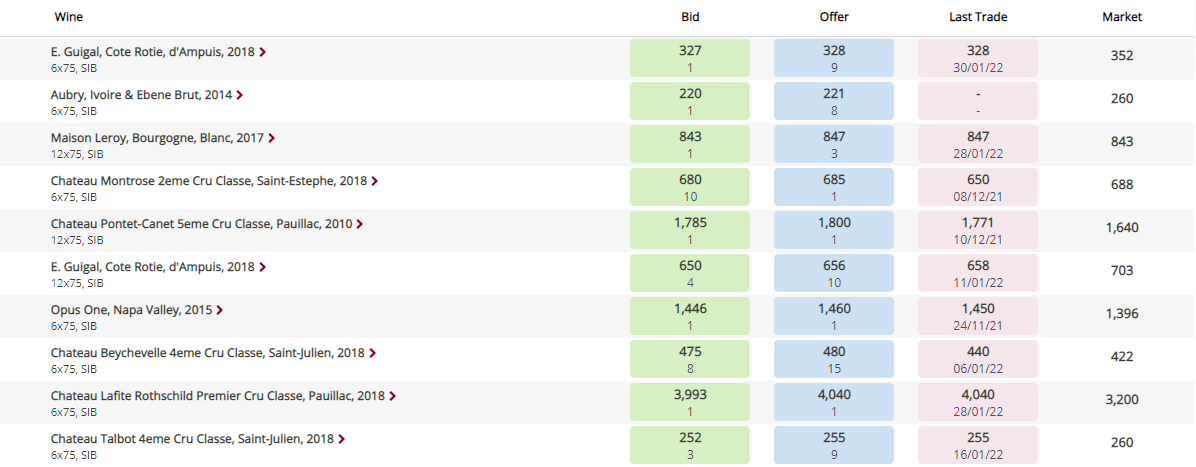The image size is (1196, 467).
Task: Expand chevron next to Aubry Ivoire & Ebene Brut
Action: [x=240, y=95]
